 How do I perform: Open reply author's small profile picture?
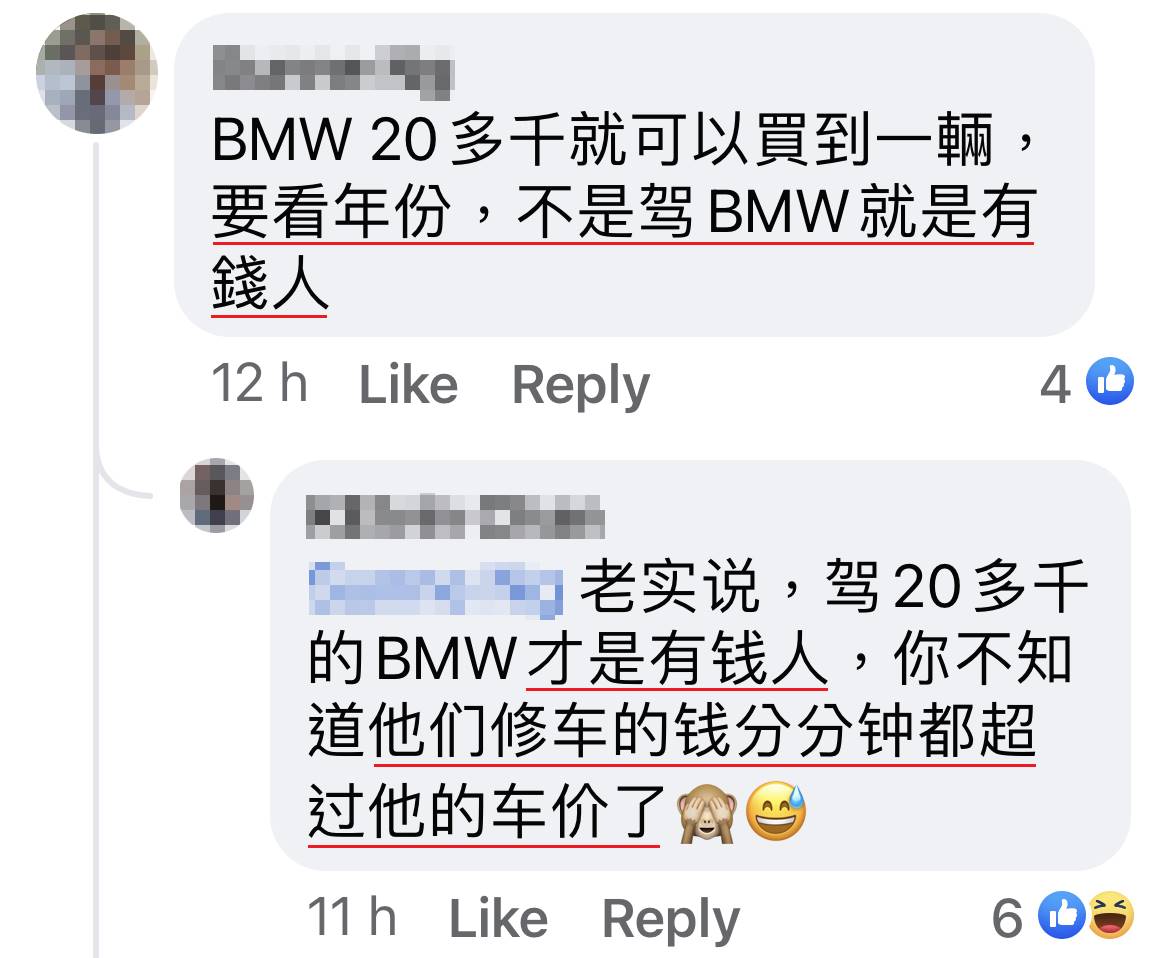[216, 495]
